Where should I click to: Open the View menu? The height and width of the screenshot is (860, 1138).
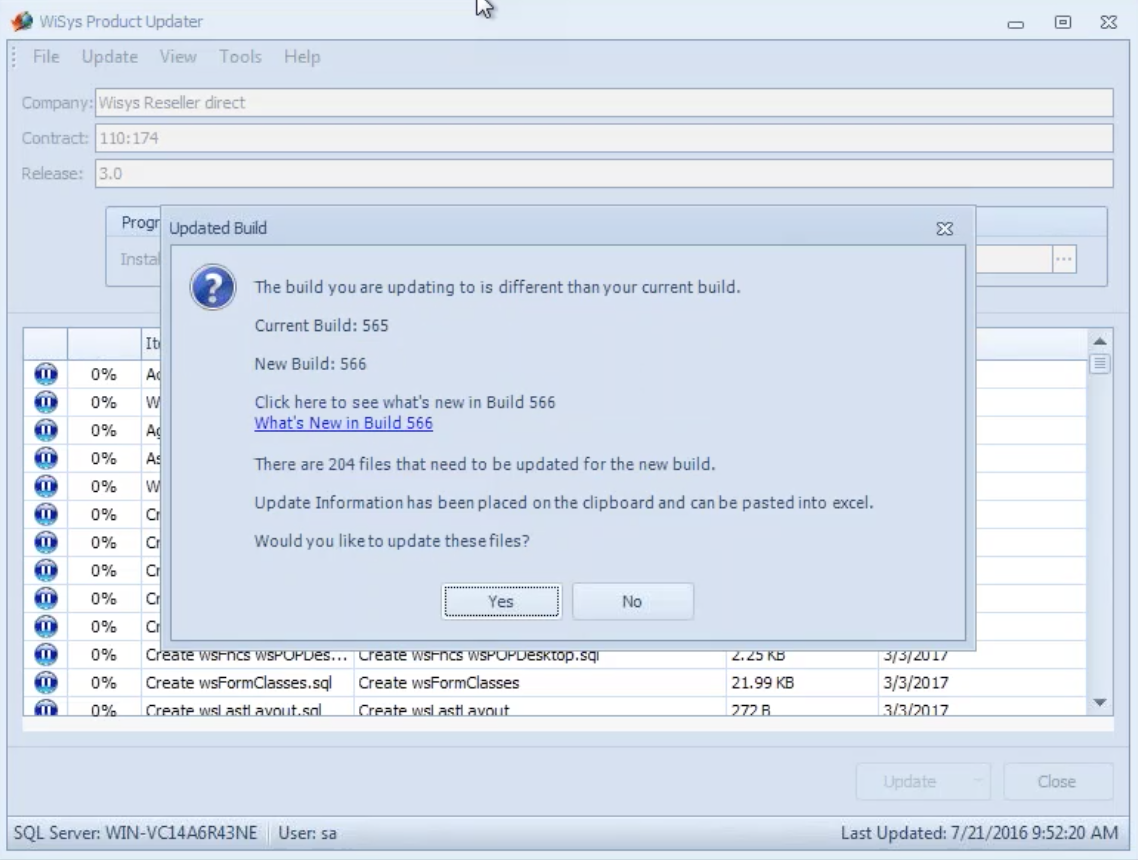[178, 57]
